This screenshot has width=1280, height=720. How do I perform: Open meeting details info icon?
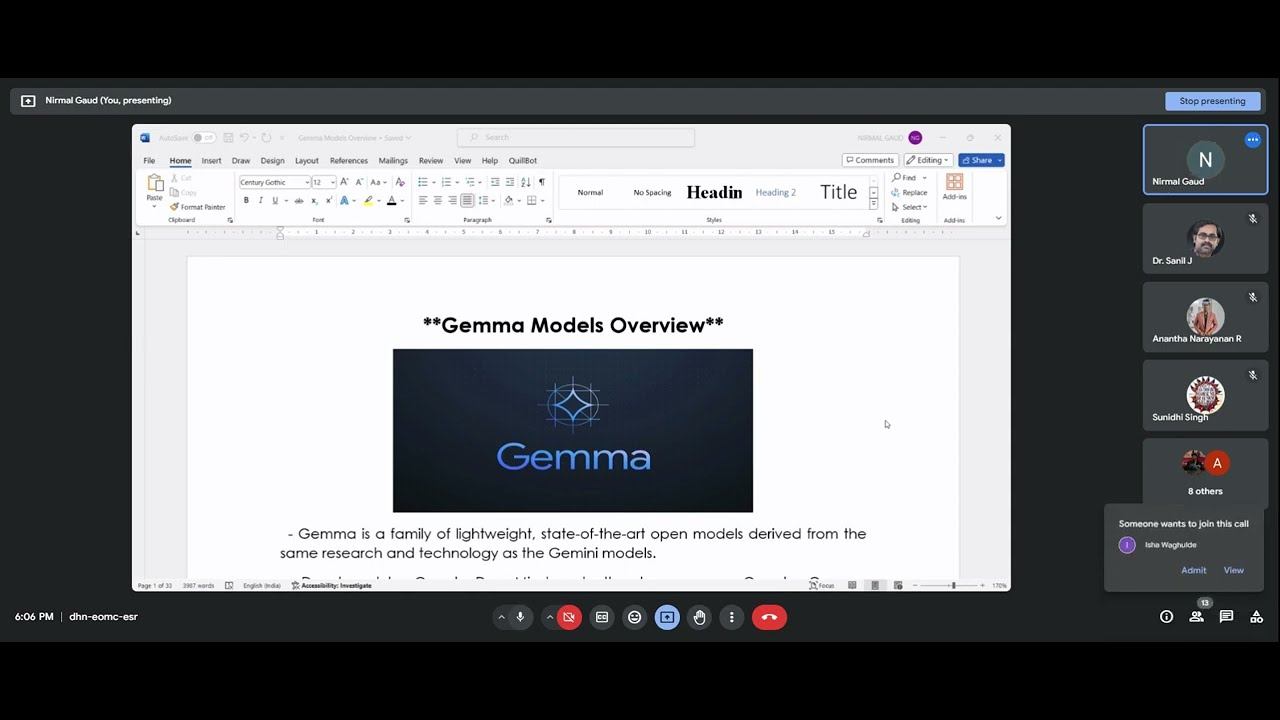click(1166, 617)
